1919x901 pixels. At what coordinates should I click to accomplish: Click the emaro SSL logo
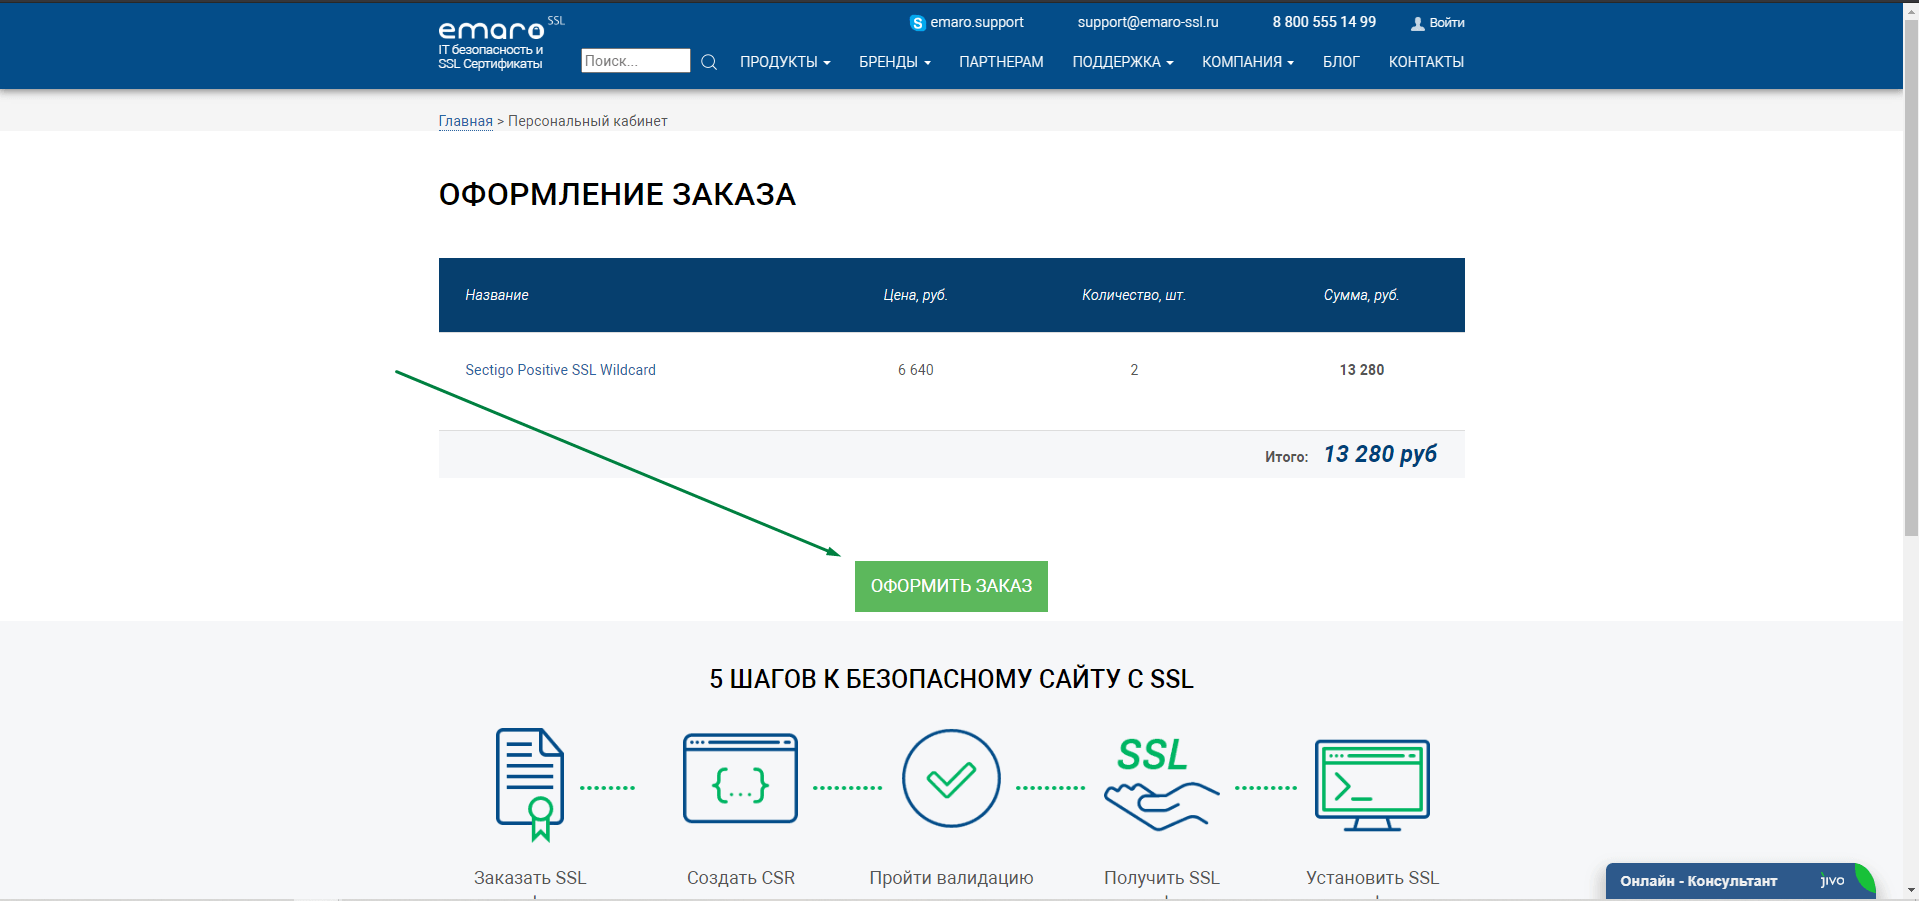tap(500, 44)
